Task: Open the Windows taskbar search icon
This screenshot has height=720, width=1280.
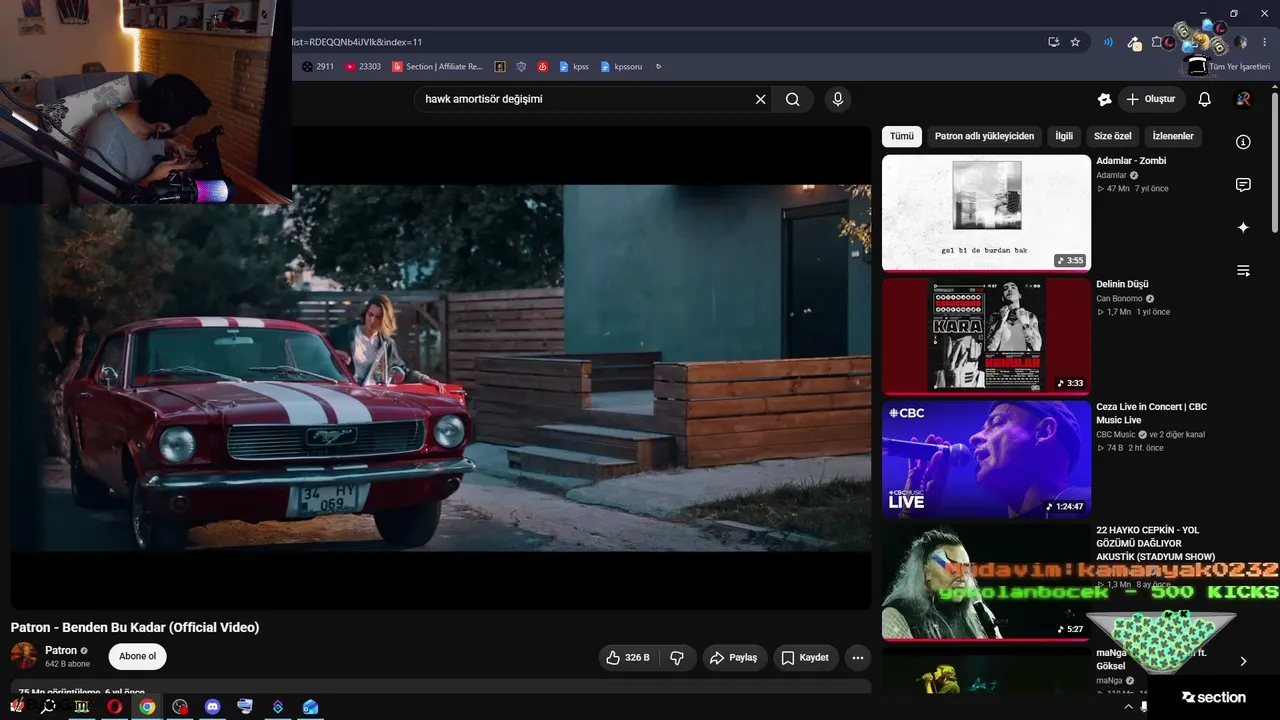Action: coord(48,707)
